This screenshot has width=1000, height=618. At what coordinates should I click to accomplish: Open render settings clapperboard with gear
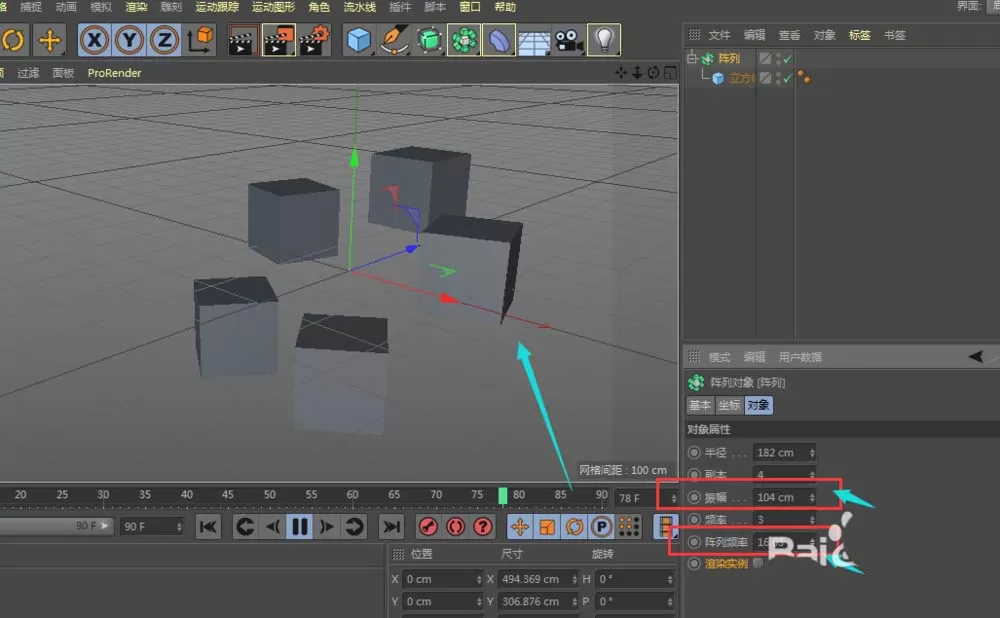(x=314, y=40)
